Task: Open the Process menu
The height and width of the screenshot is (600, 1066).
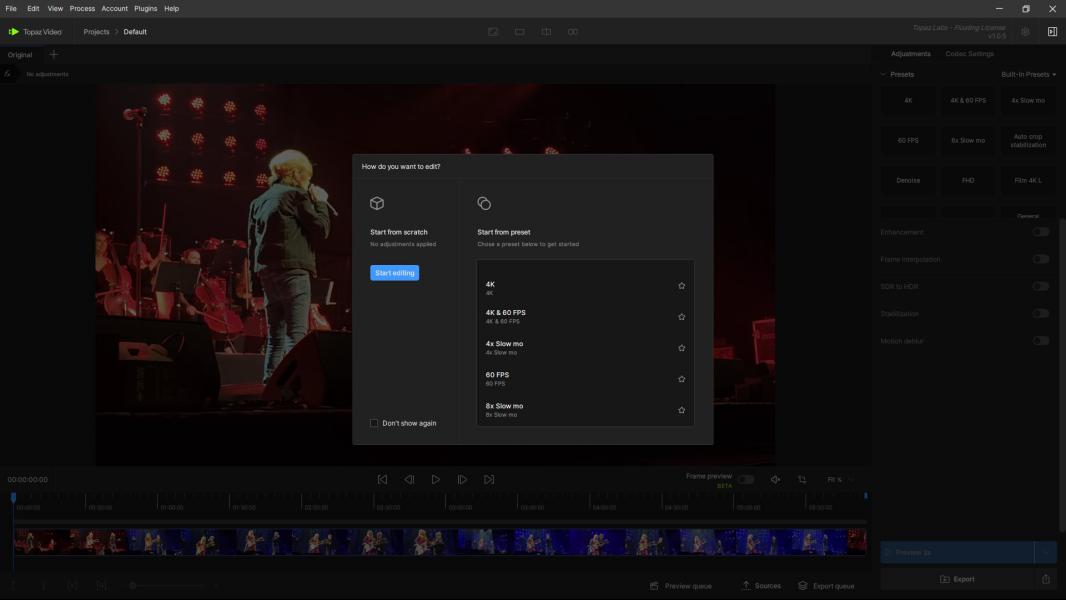Action: [82, 8]
